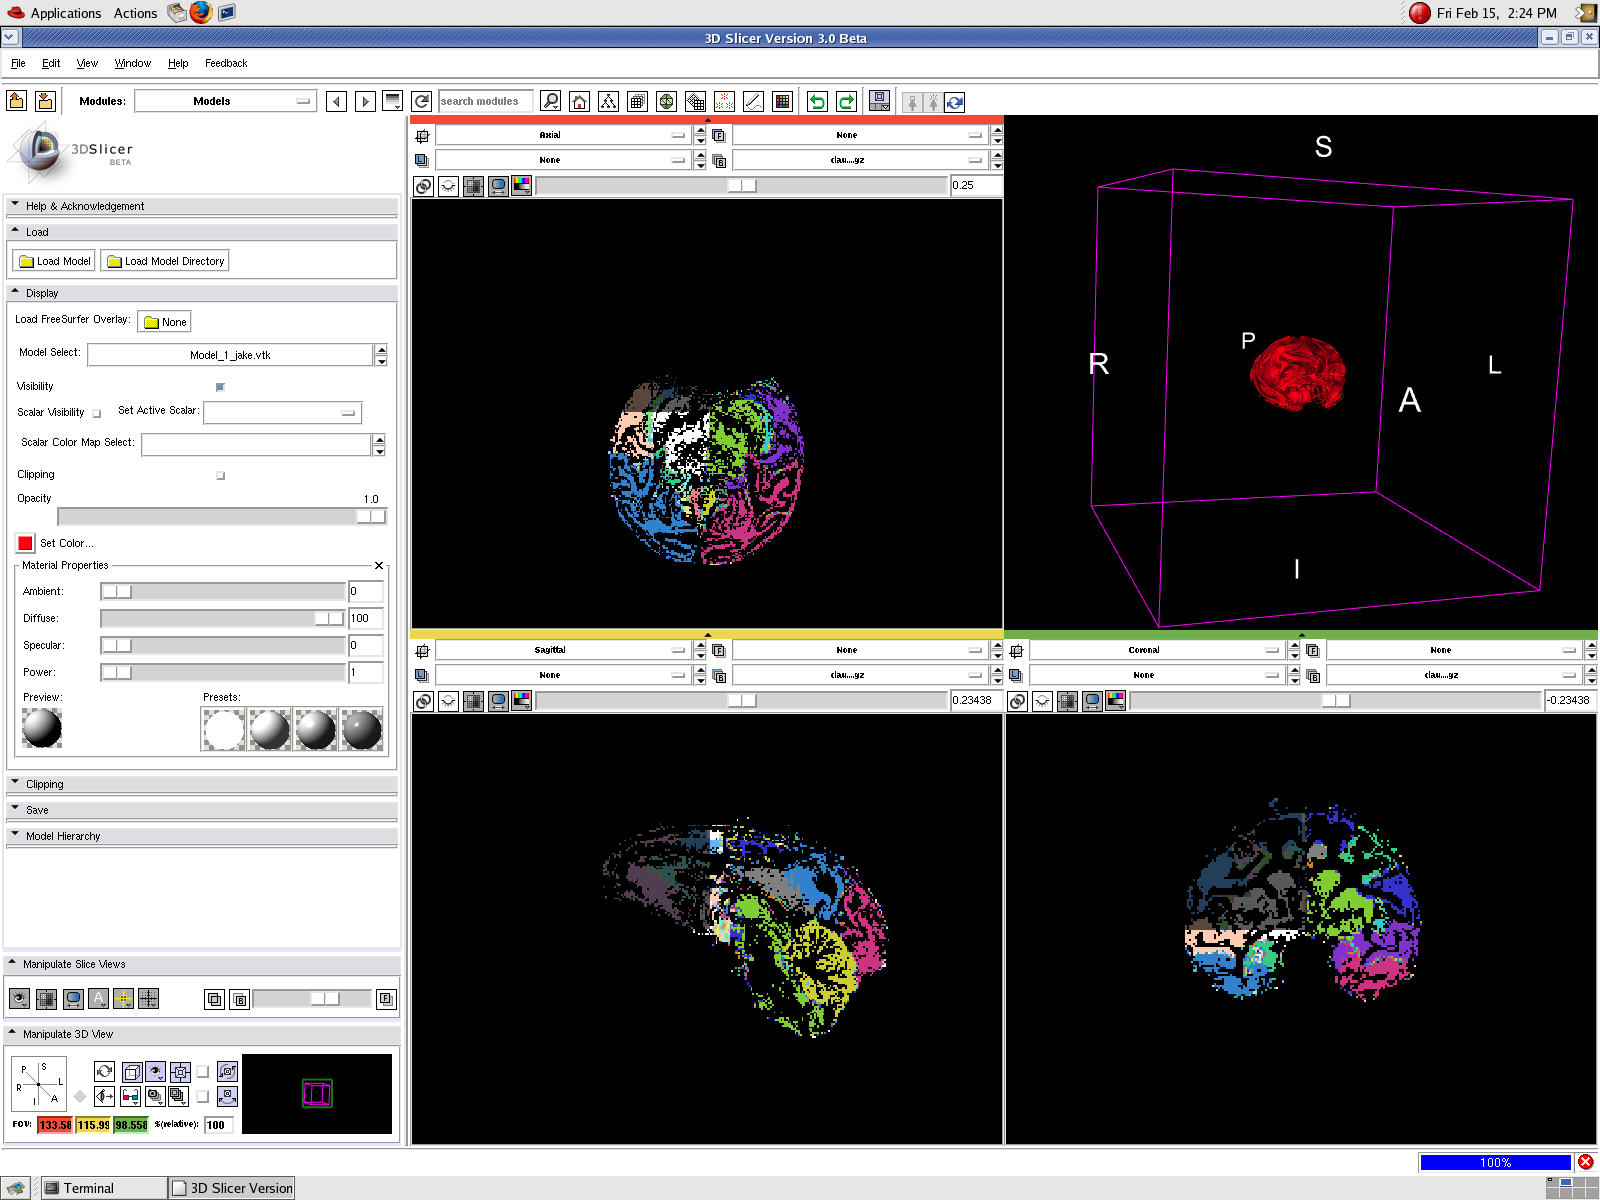This screenshot has height=1200, width=1600.
Task: Click the Home module icon in toolbar
Action: [579, 101]
